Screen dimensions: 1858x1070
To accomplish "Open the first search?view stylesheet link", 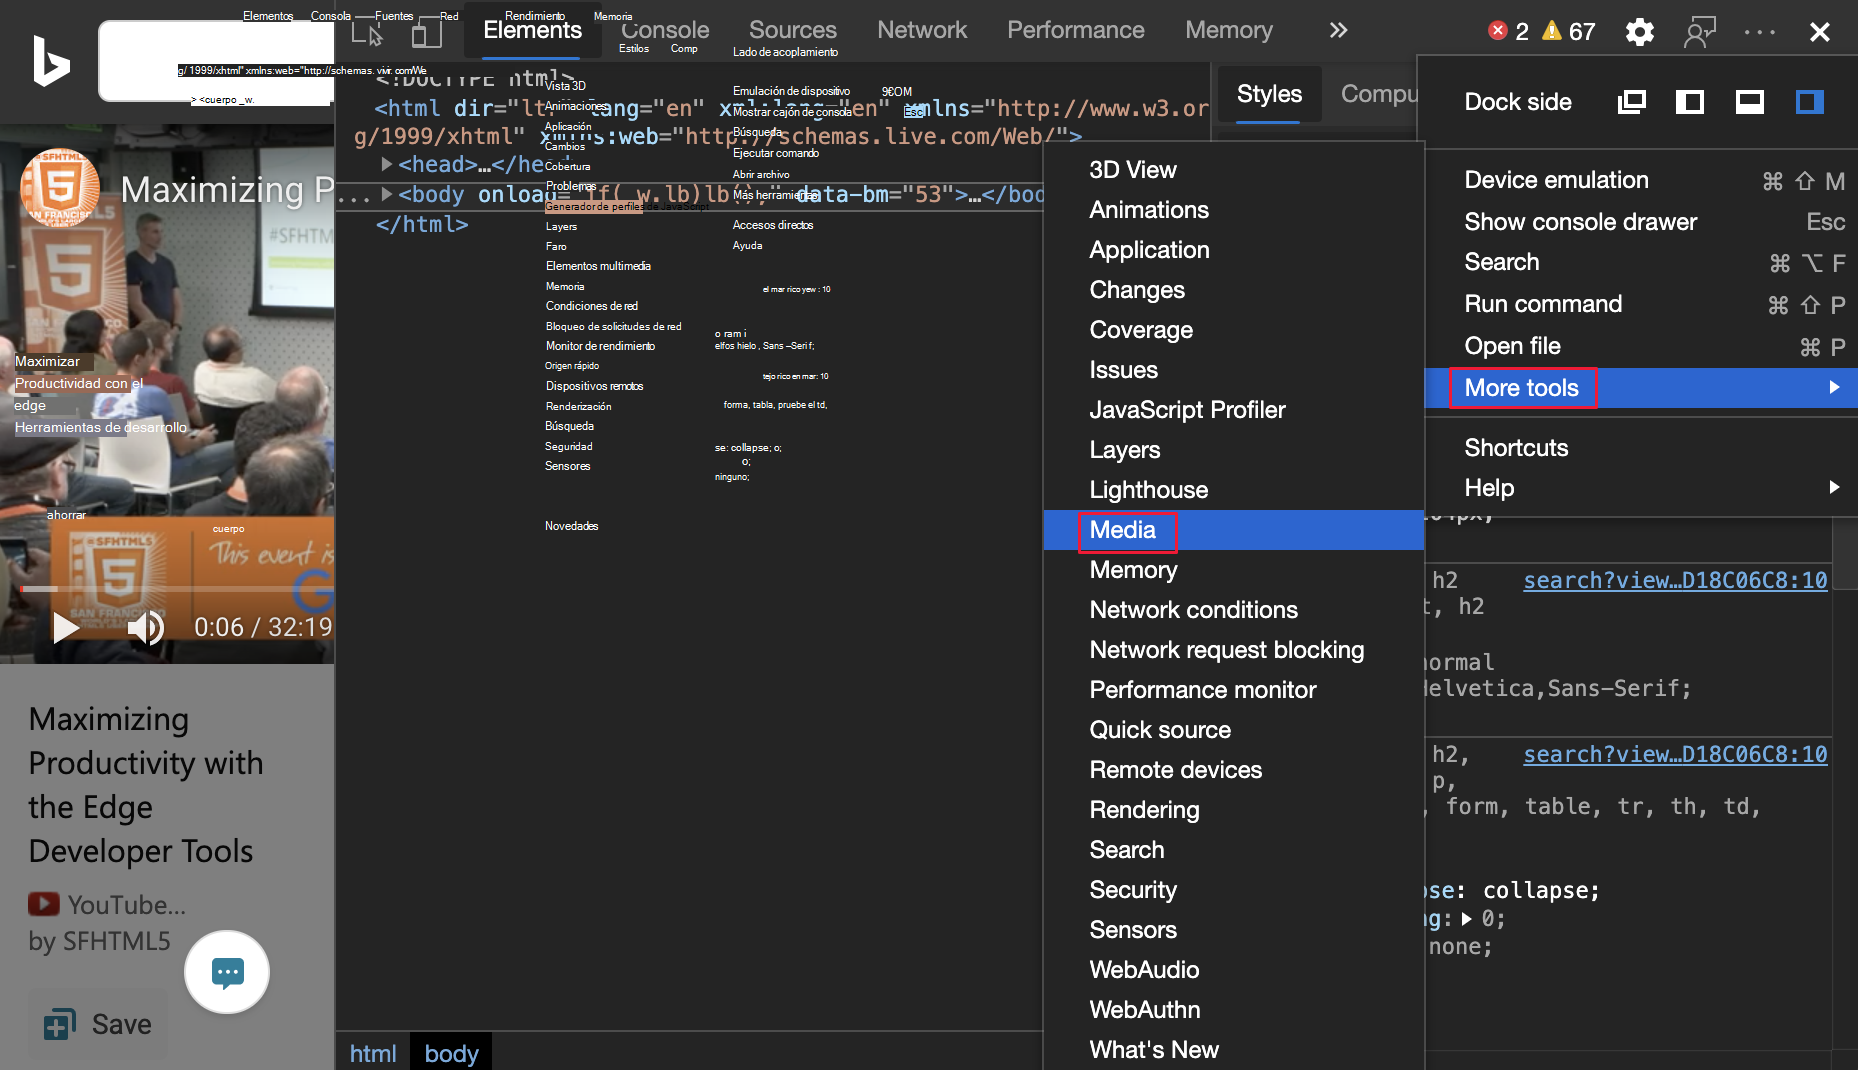I will point(1674,580).
